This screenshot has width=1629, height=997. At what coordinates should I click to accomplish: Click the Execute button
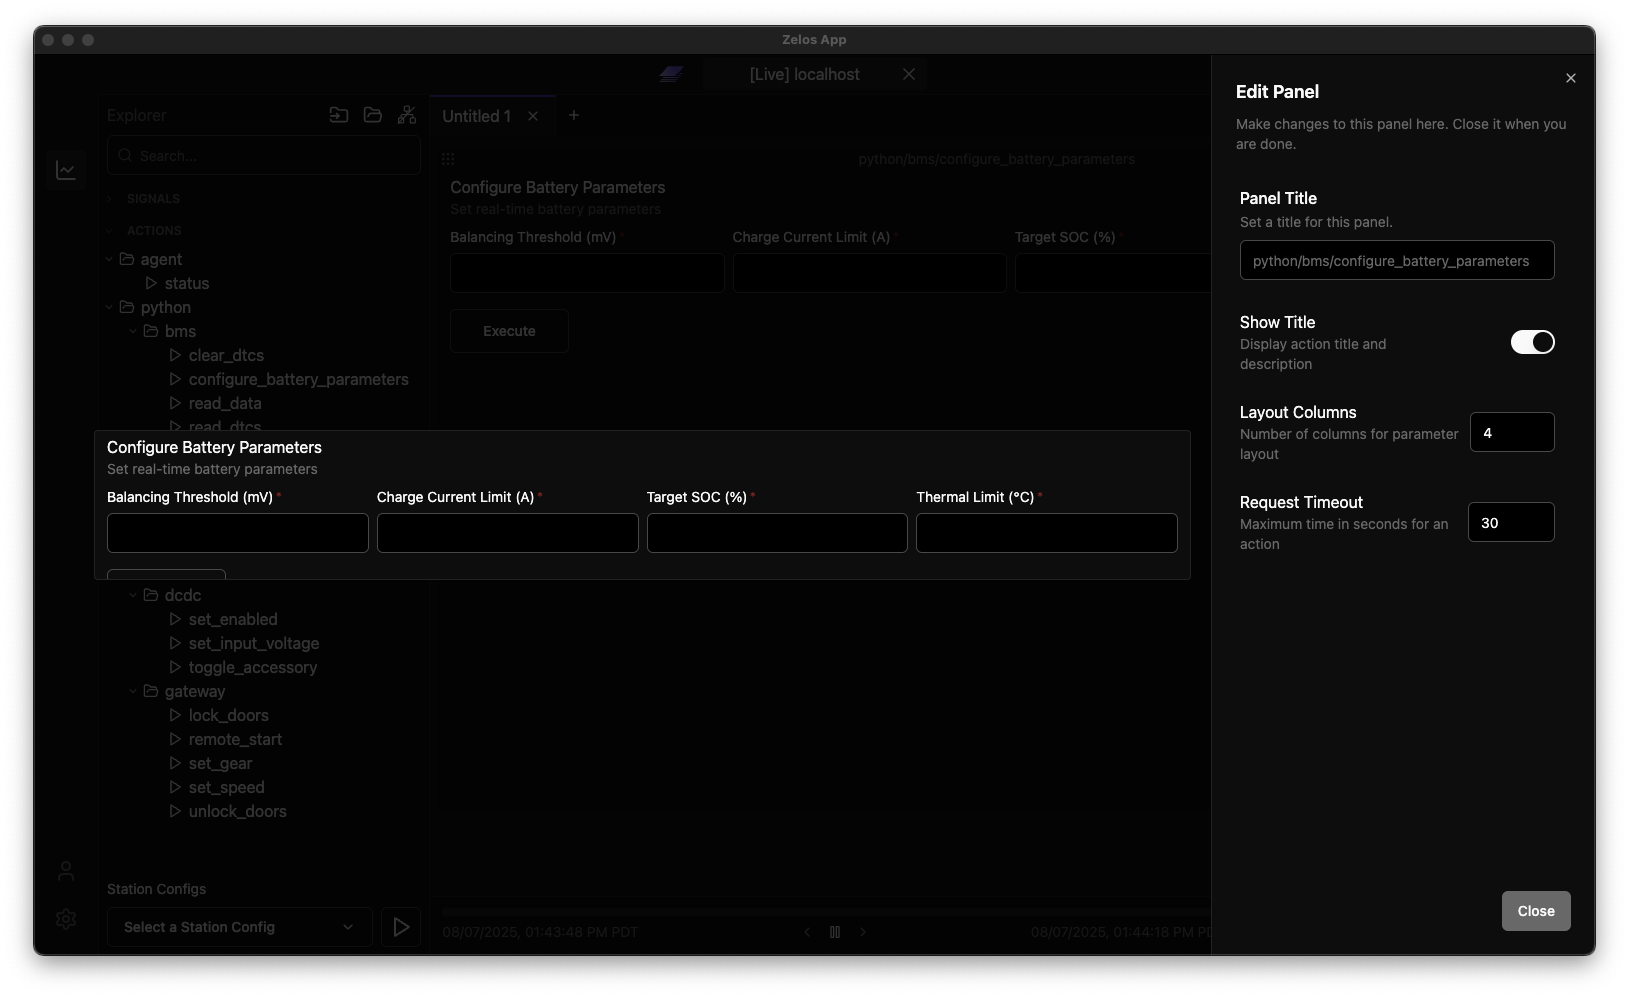pyautogui.click(x=509, y=331)
